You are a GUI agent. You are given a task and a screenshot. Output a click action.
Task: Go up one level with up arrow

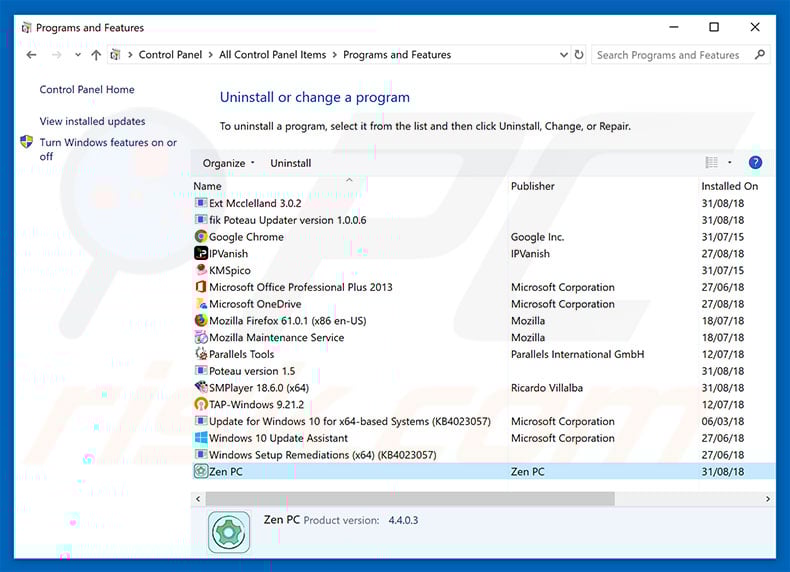tap(96, 54)
